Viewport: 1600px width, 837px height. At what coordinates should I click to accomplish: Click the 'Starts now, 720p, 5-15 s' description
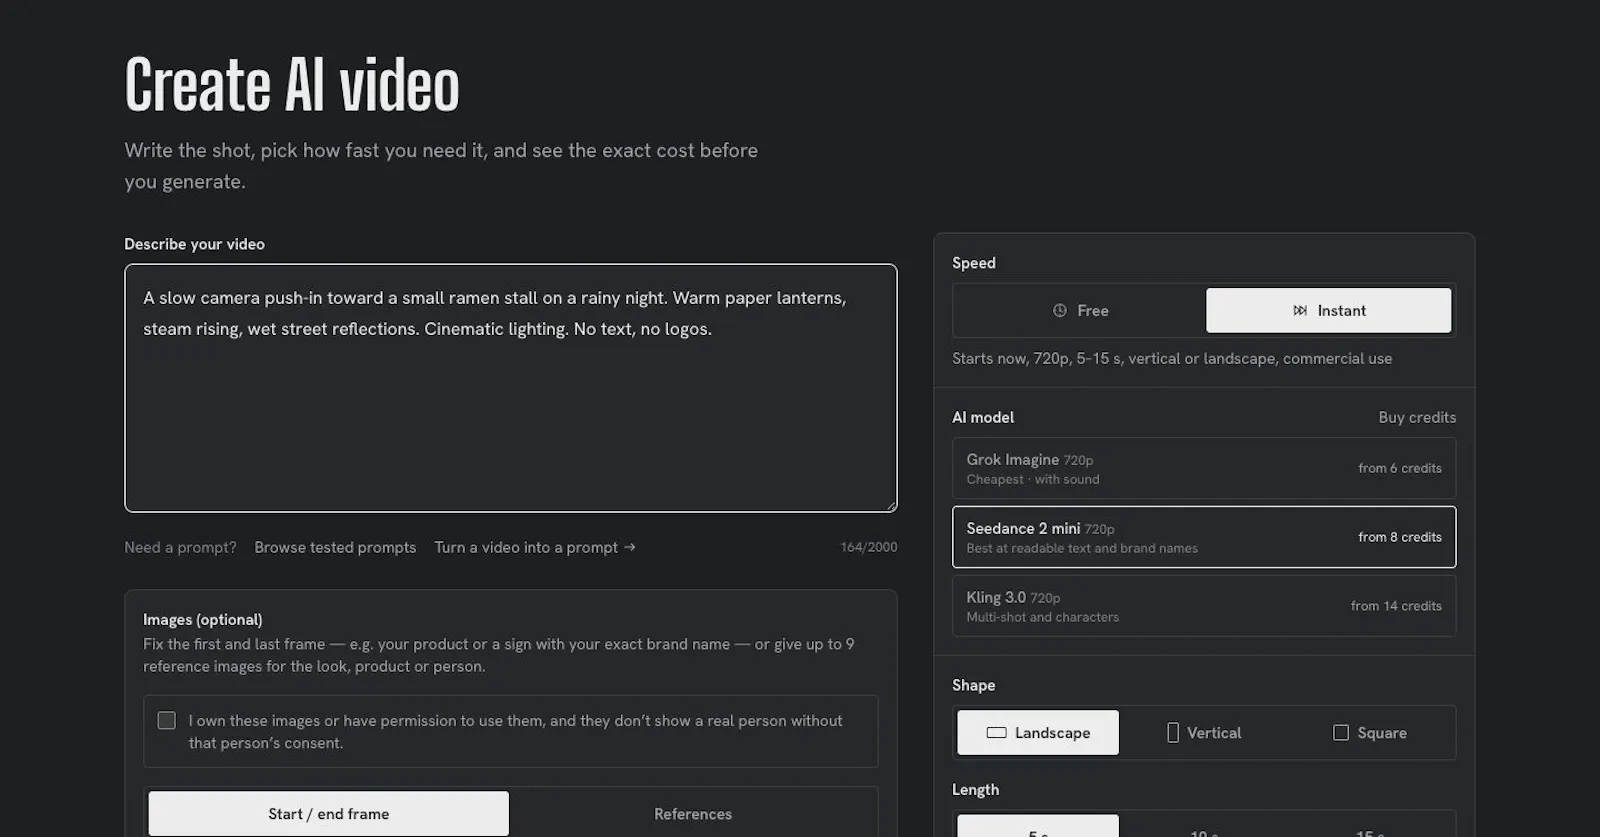(x=1172, y=359)
